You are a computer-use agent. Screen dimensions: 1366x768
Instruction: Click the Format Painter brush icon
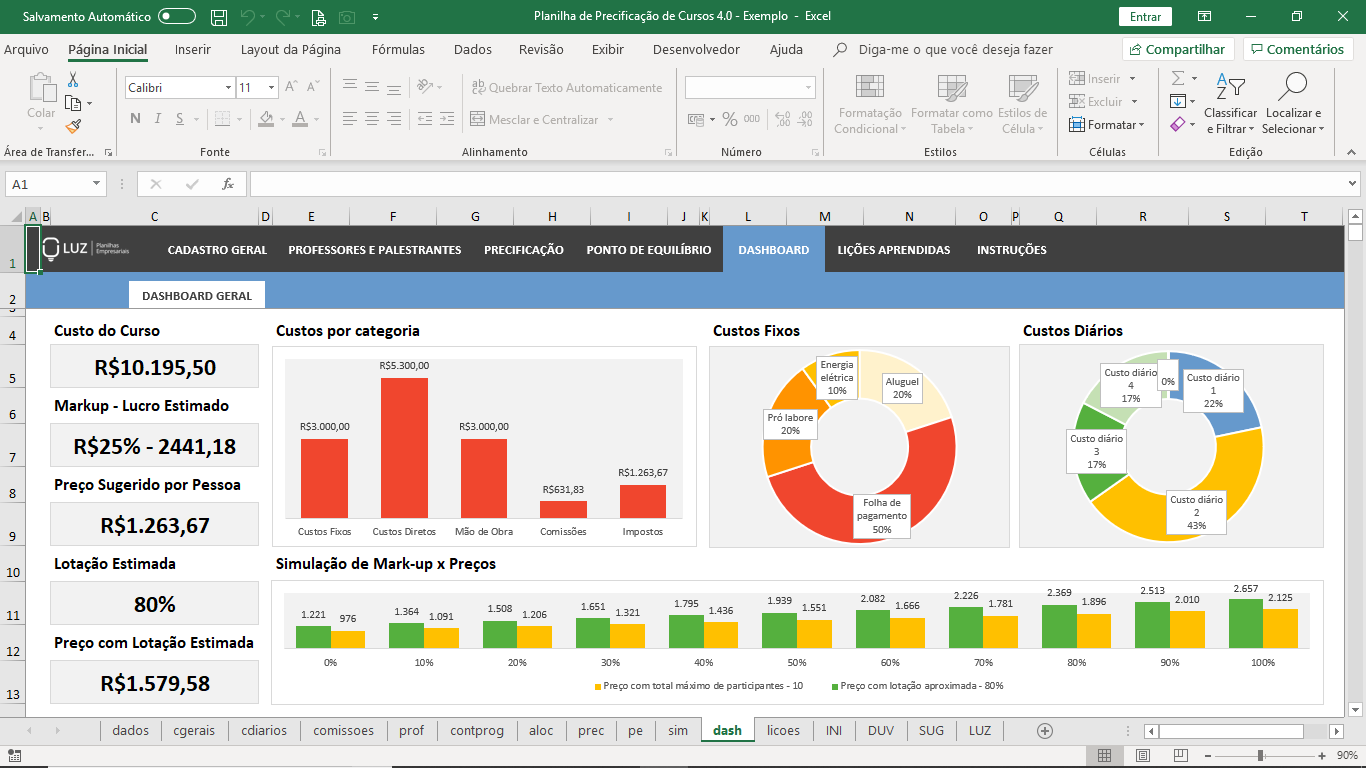[x=73, y=126]
